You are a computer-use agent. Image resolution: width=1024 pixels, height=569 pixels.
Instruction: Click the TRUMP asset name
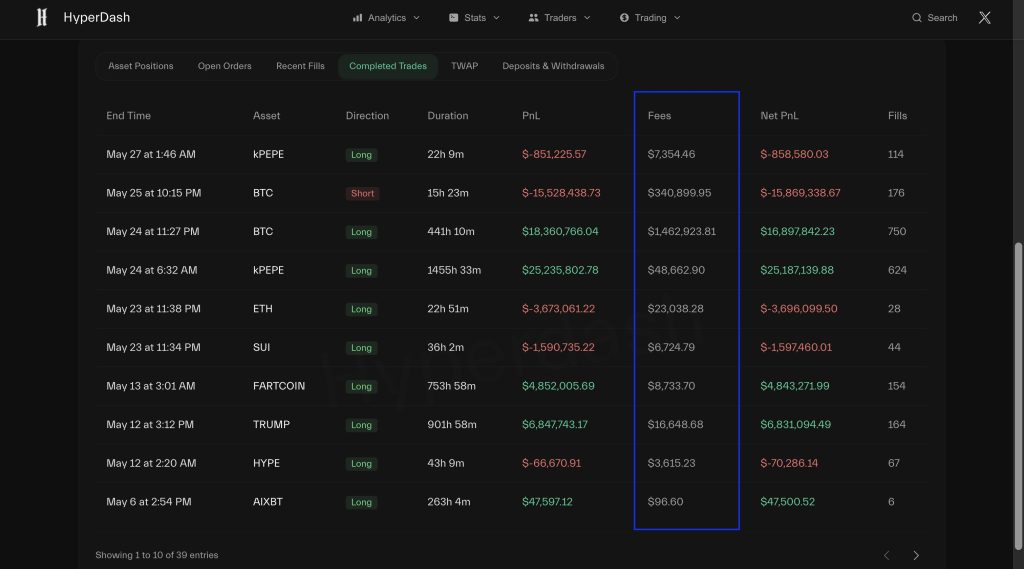coord(271,425)
